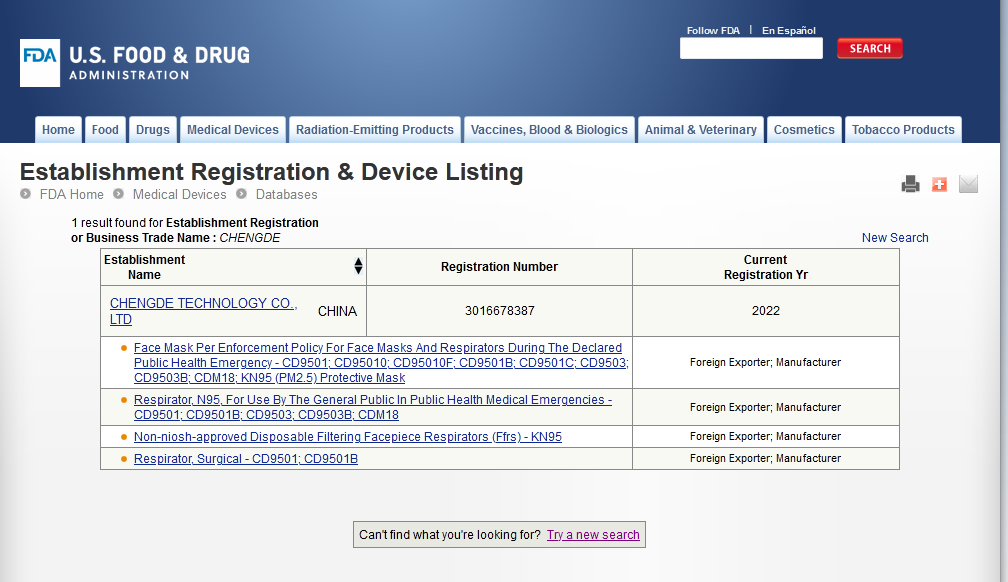Open the Cosmetics tab
This screenshot has height=582, width=1008.
804,129
